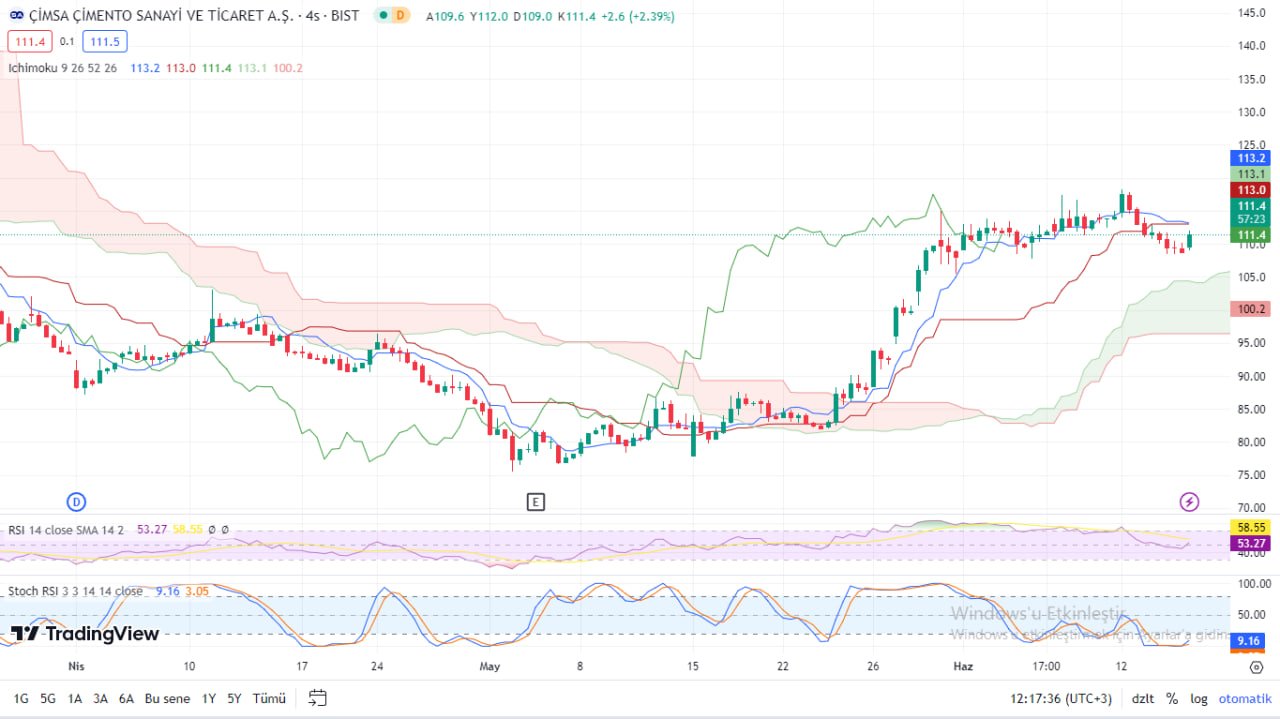The image size is (1280, 719).
Task: Click the yellow 58.55 RSI scale label
Action: pos(1251,527)
